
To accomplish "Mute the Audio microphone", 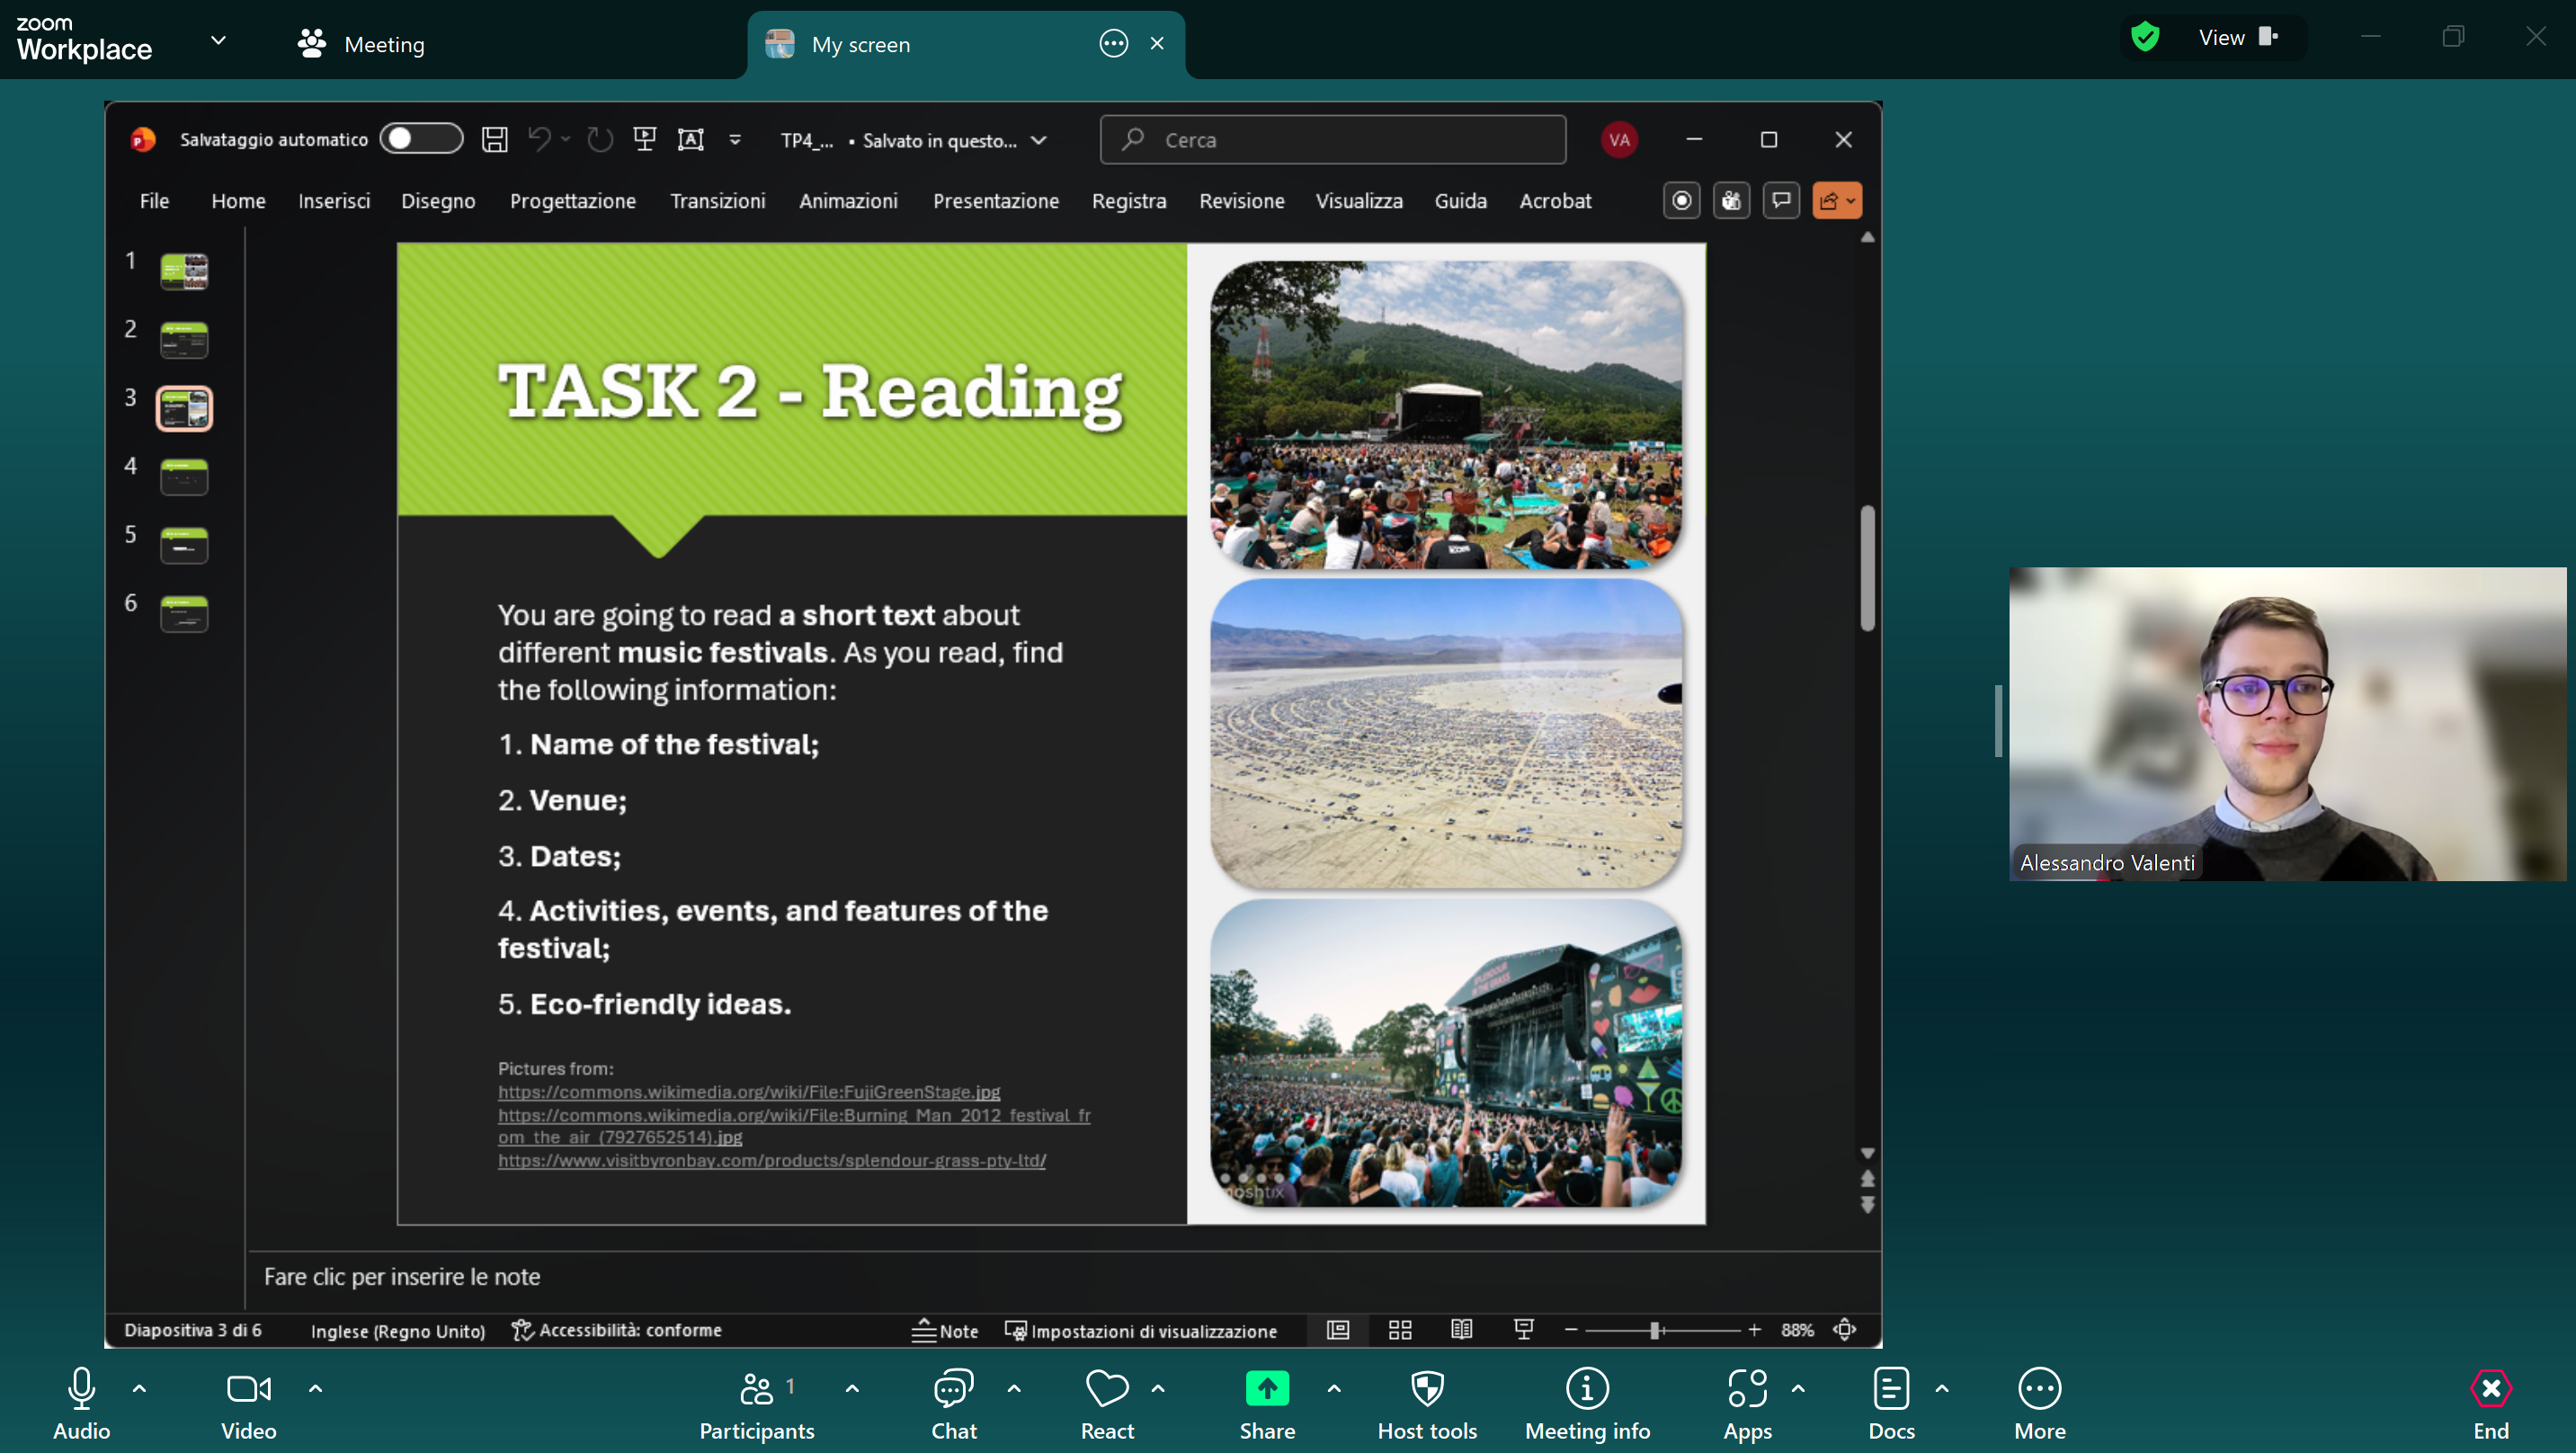I will [x=81, y=1388].
